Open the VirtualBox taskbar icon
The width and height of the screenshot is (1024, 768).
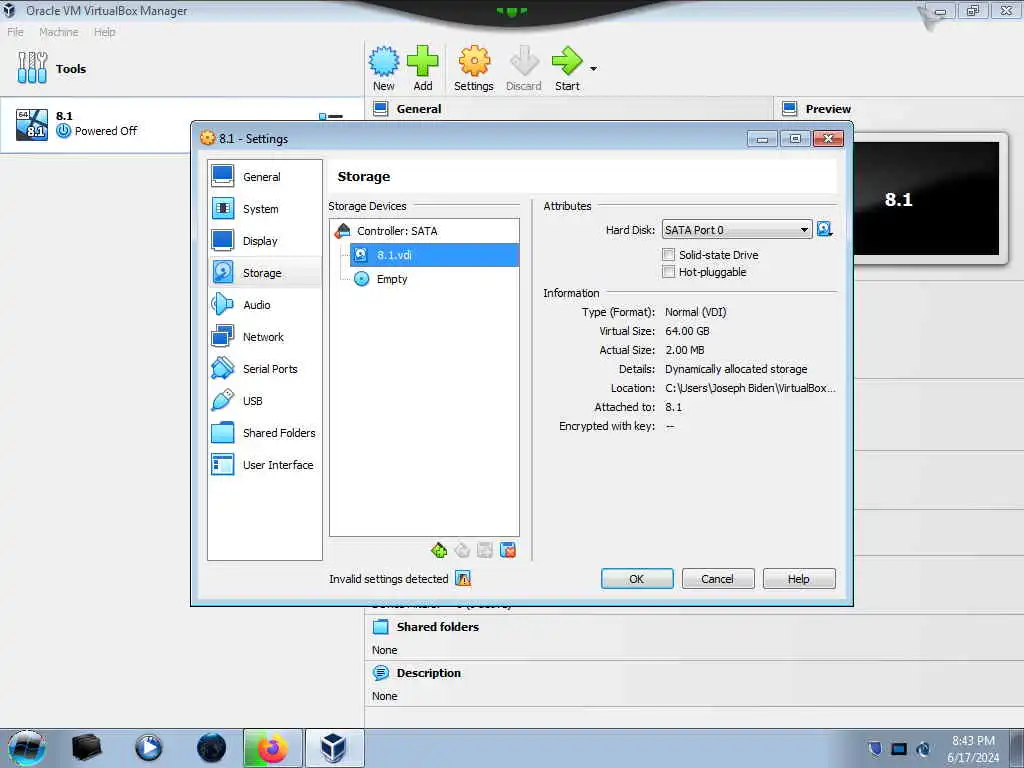(x=334, y=748)
